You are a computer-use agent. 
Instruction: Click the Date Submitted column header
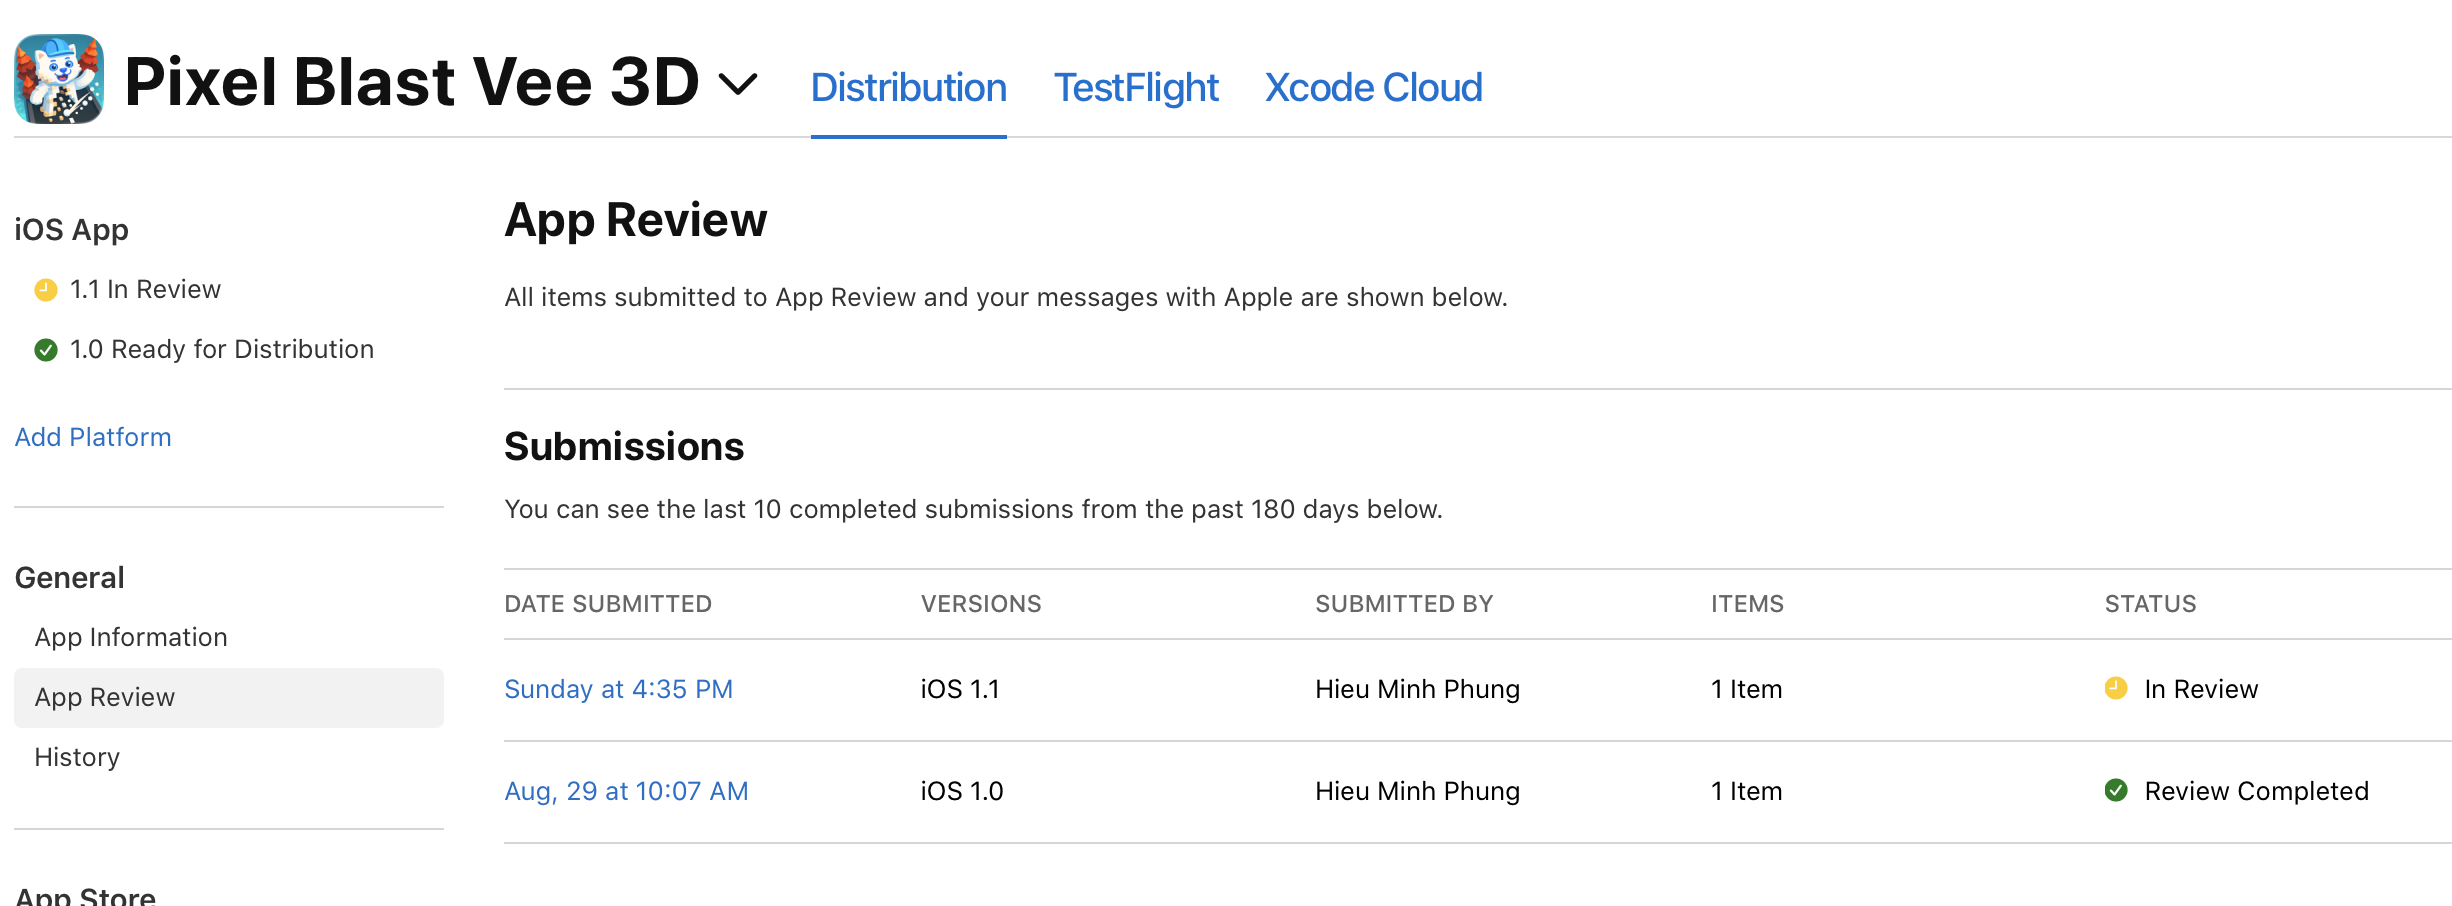(x=608, y=604)
